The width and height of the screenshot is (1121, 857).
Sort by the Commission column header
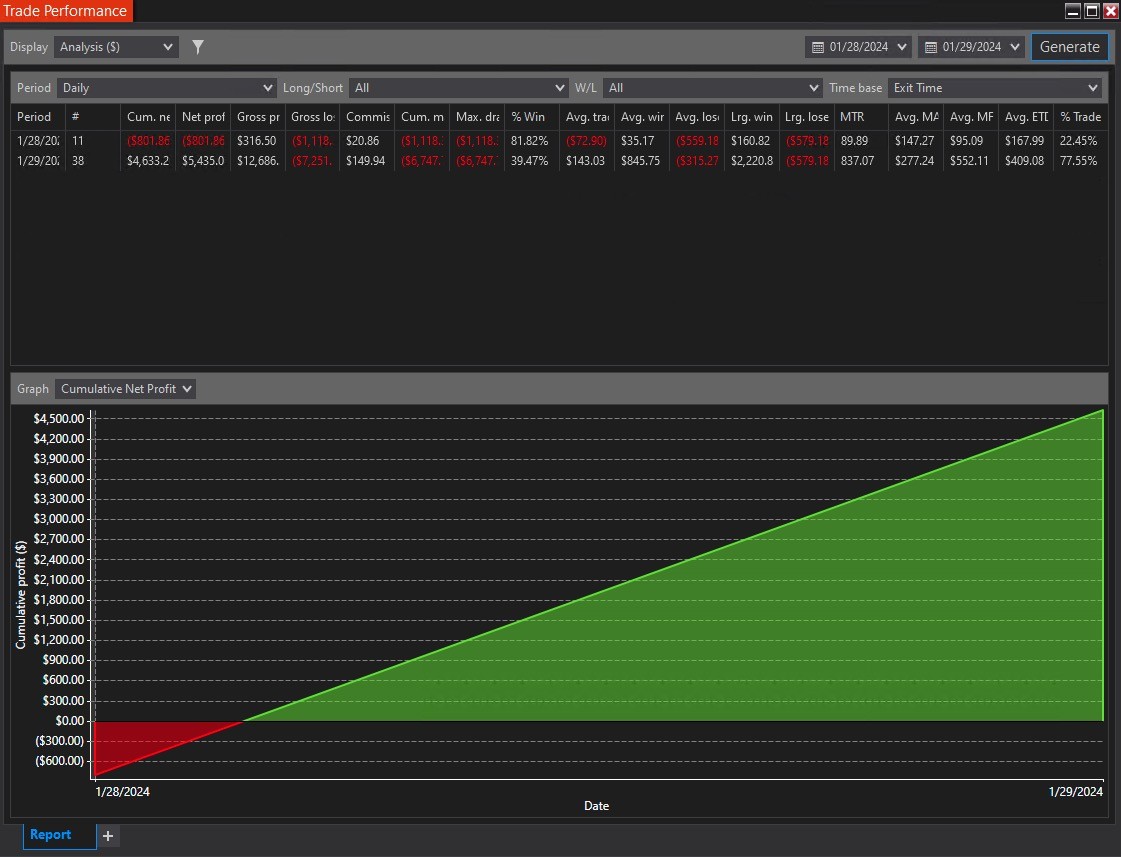367,117
